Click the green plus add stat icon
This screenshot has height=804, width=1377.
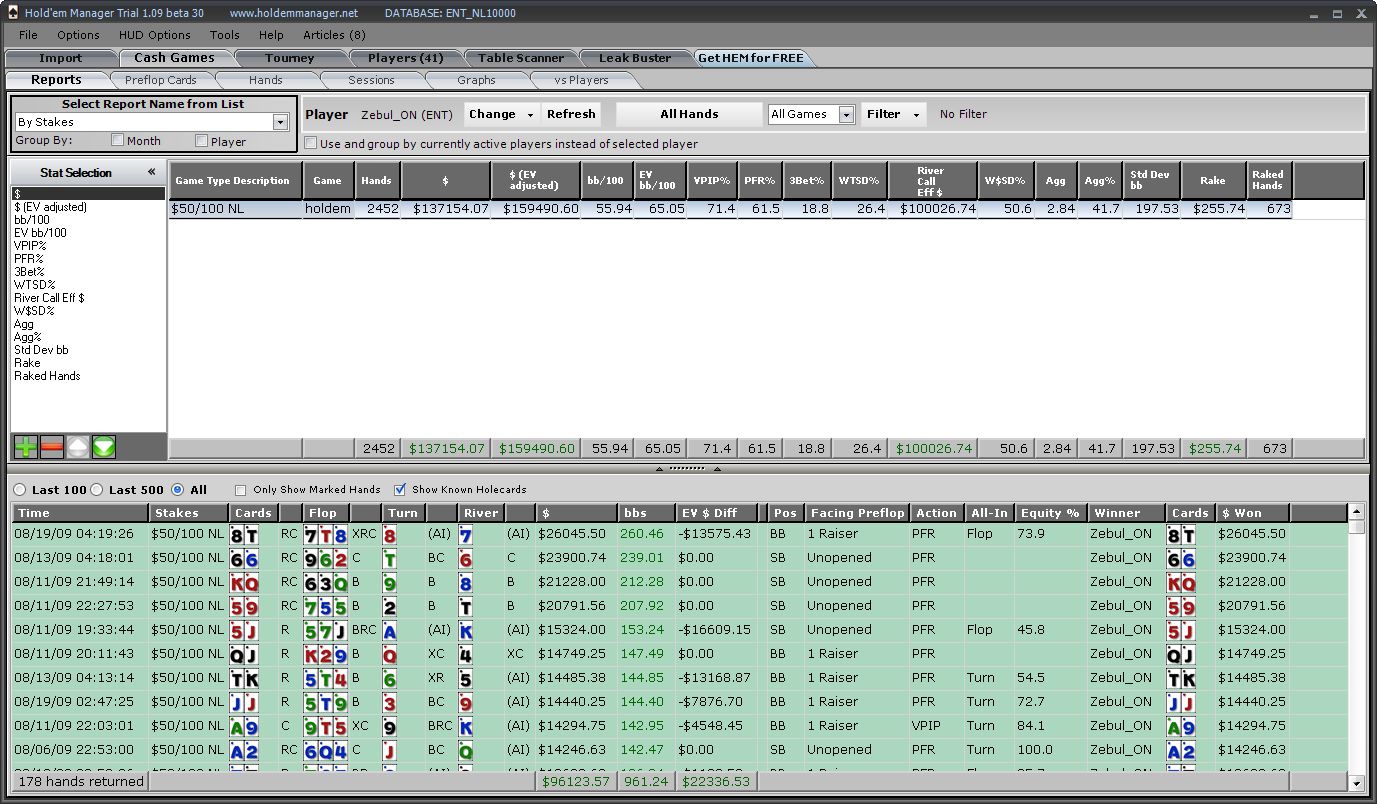(25, 447)
